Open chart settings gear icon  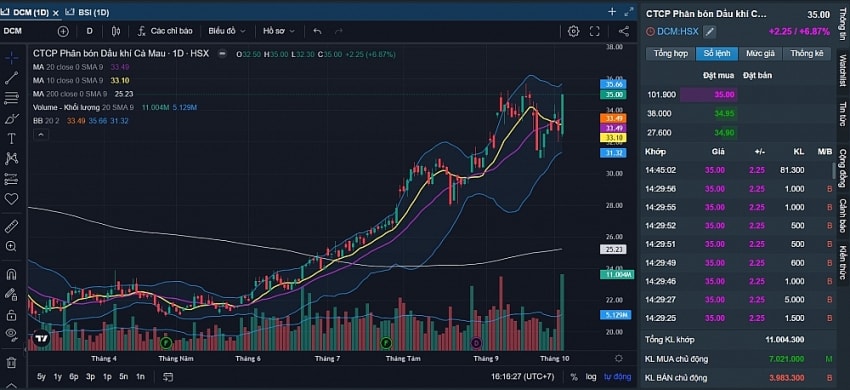(574, 31)
